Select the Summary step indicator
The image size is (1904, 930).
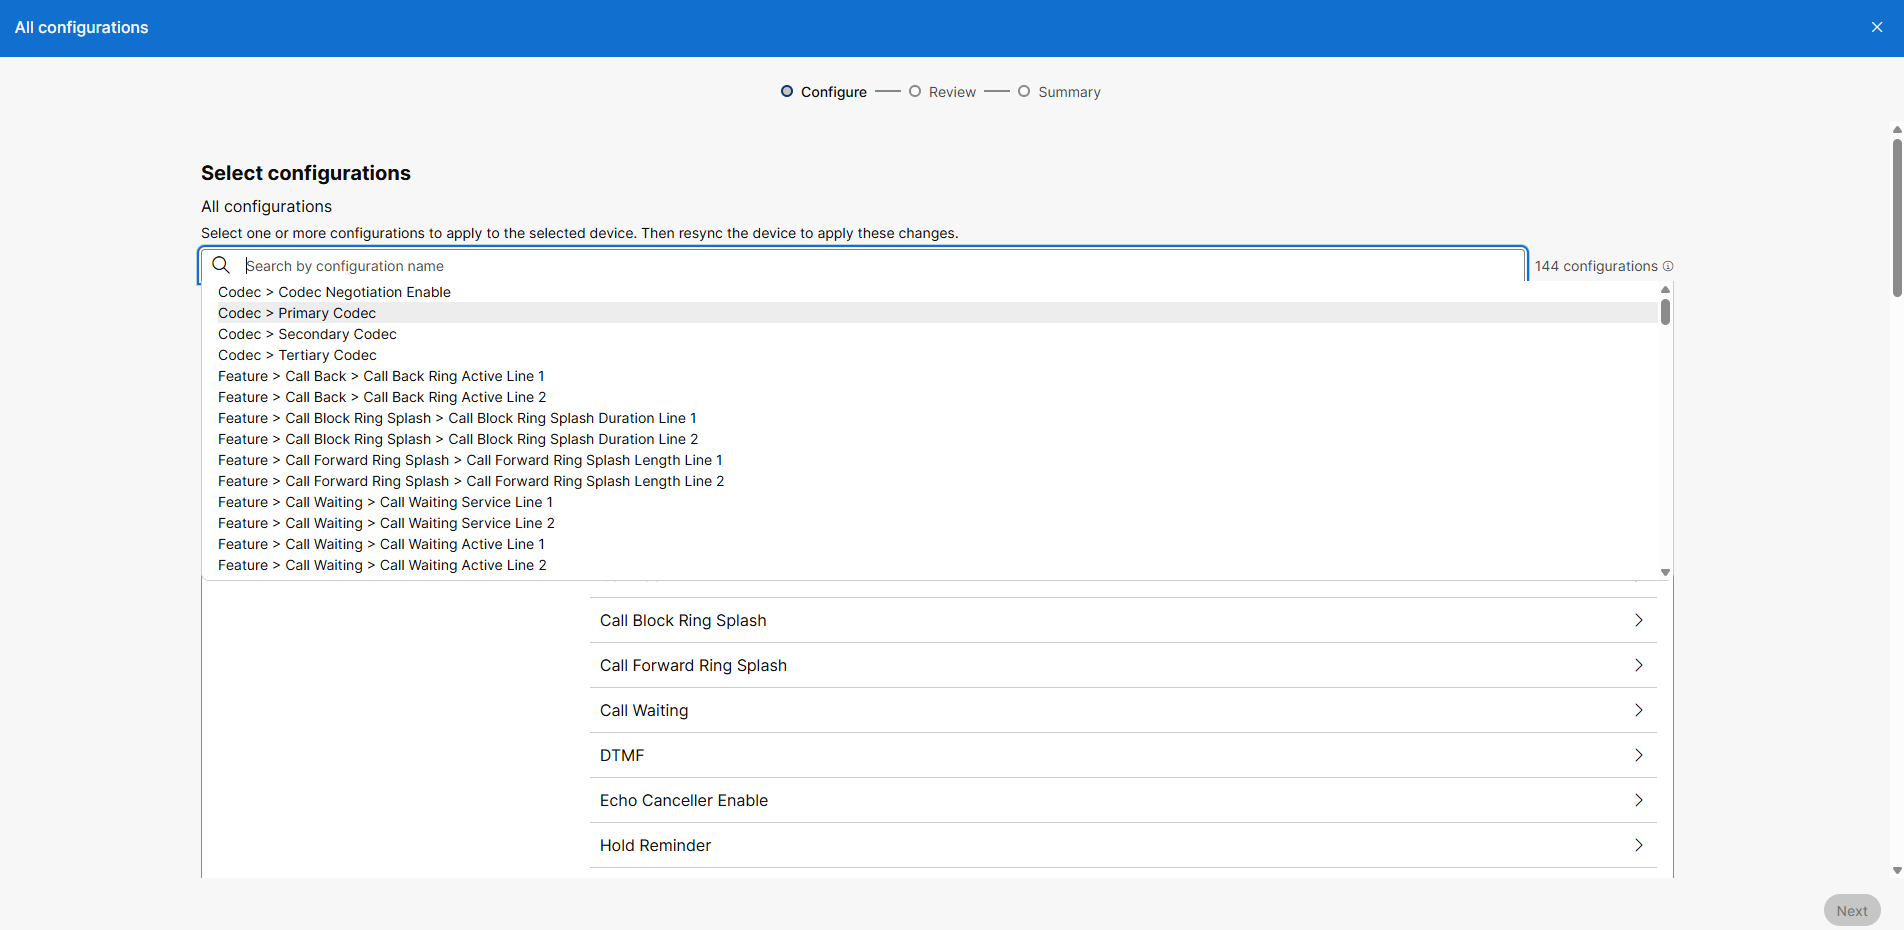click(x=1059, y=92)
